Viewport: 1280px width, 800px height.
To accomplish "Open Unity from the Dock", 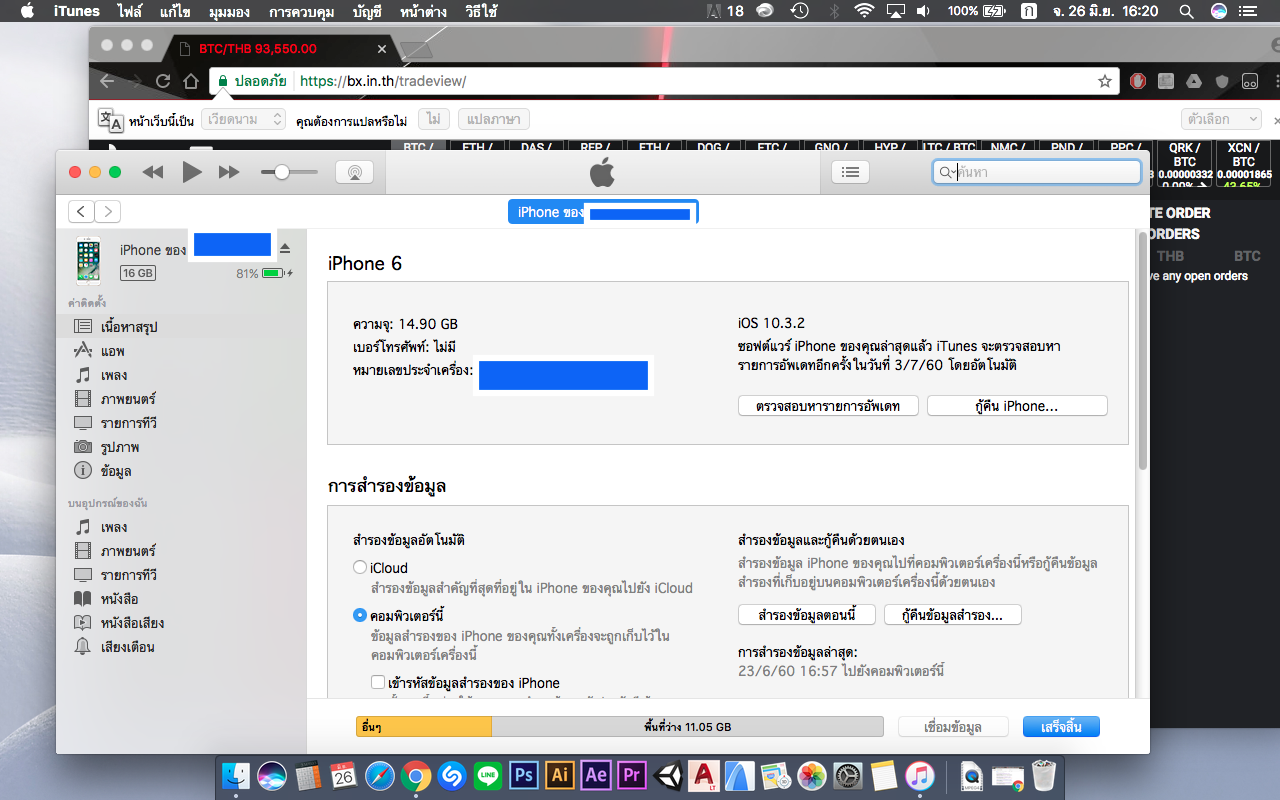I will [668, 775].
